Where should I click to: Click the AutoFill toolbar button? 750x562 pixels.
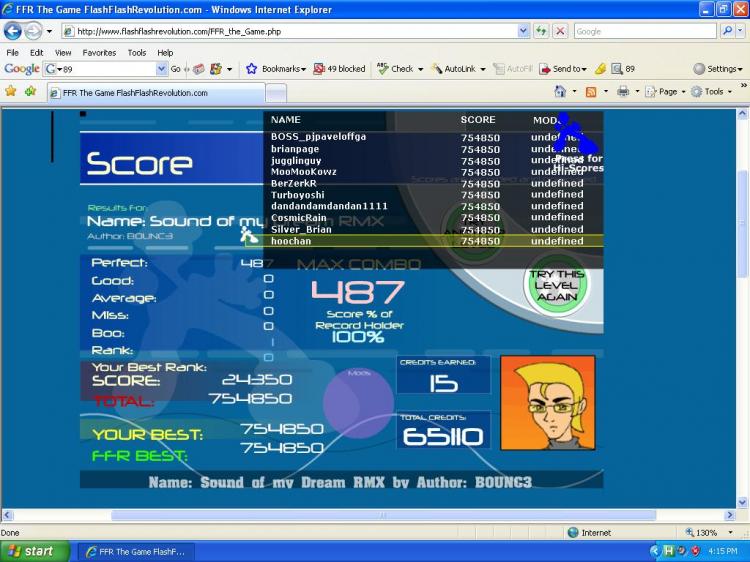coord(513,69)
